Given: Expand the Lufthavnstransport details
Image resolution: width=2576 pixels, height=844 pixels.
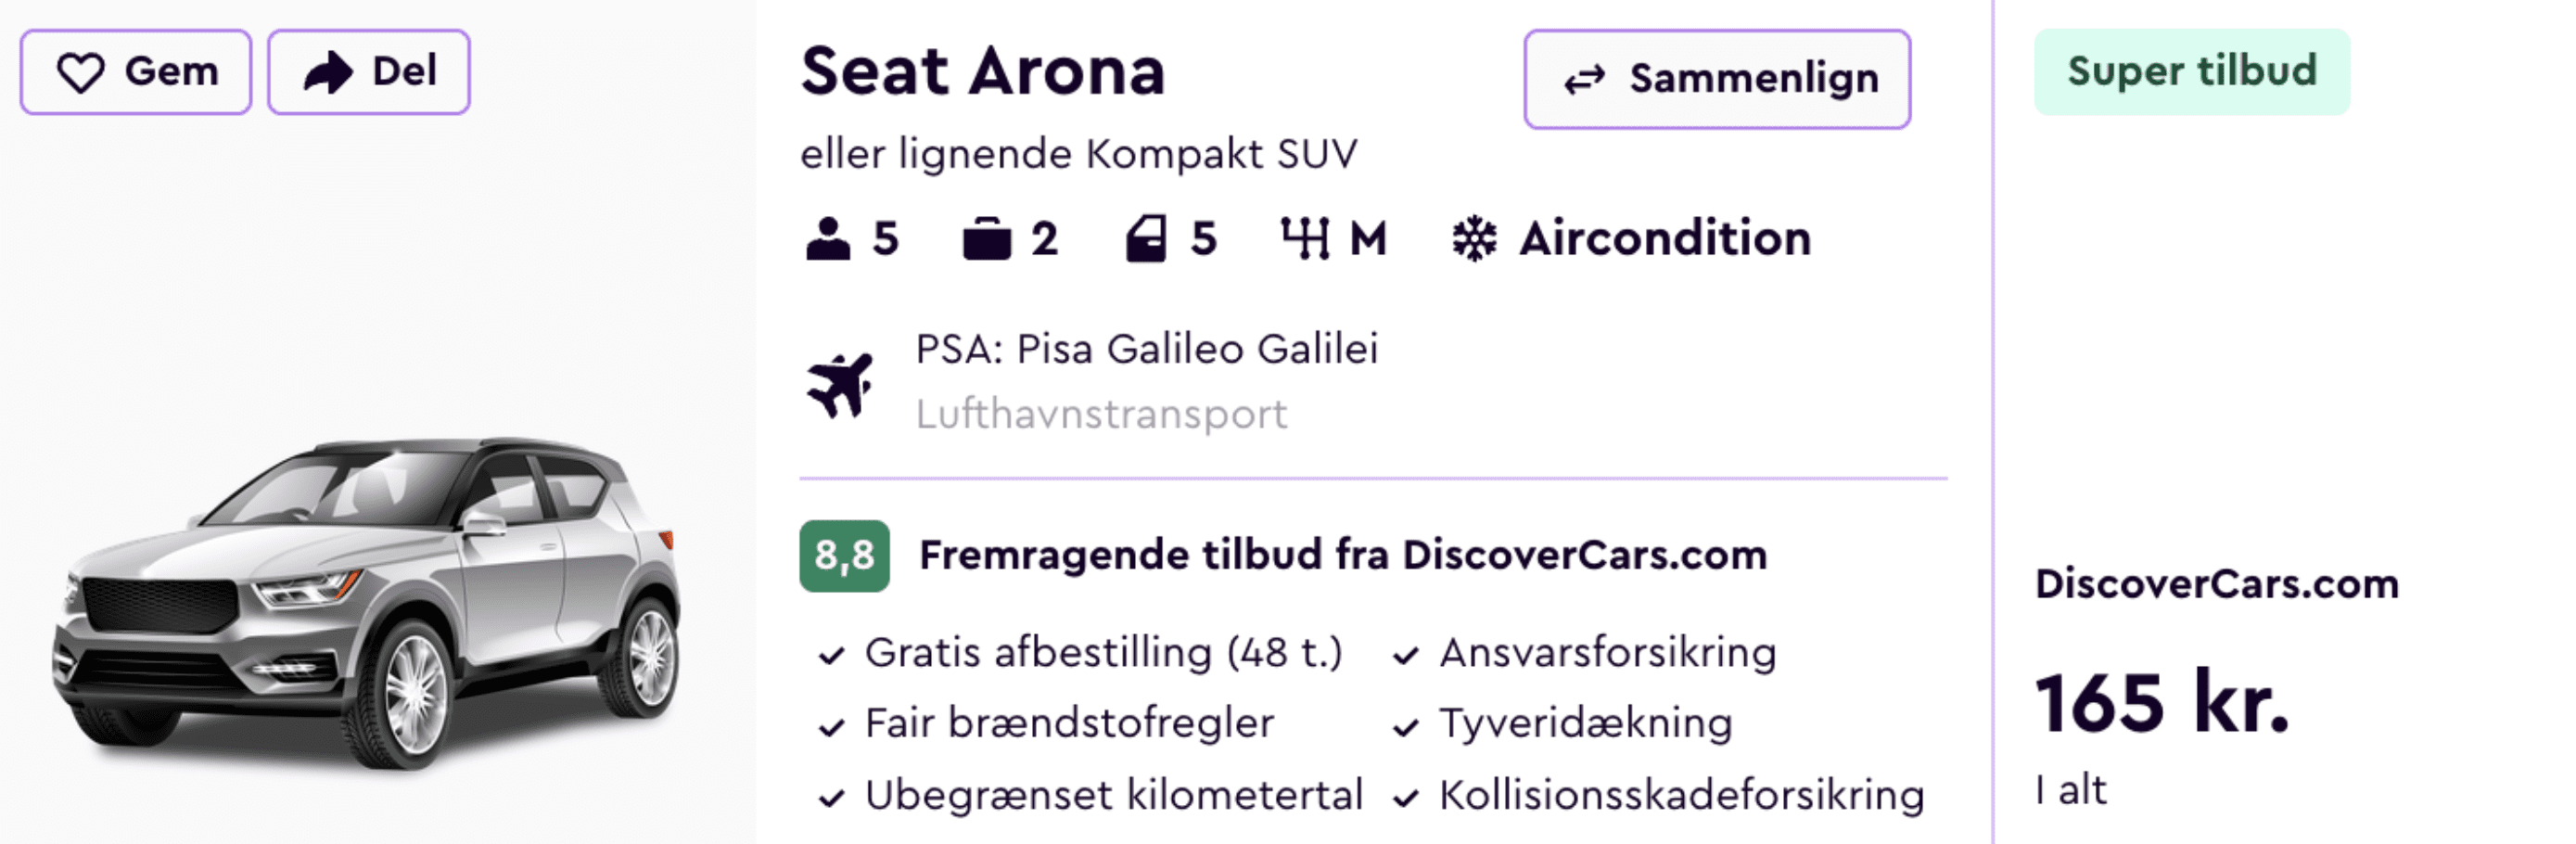Looking at the screenshot, I should [x=1100, y=413].
